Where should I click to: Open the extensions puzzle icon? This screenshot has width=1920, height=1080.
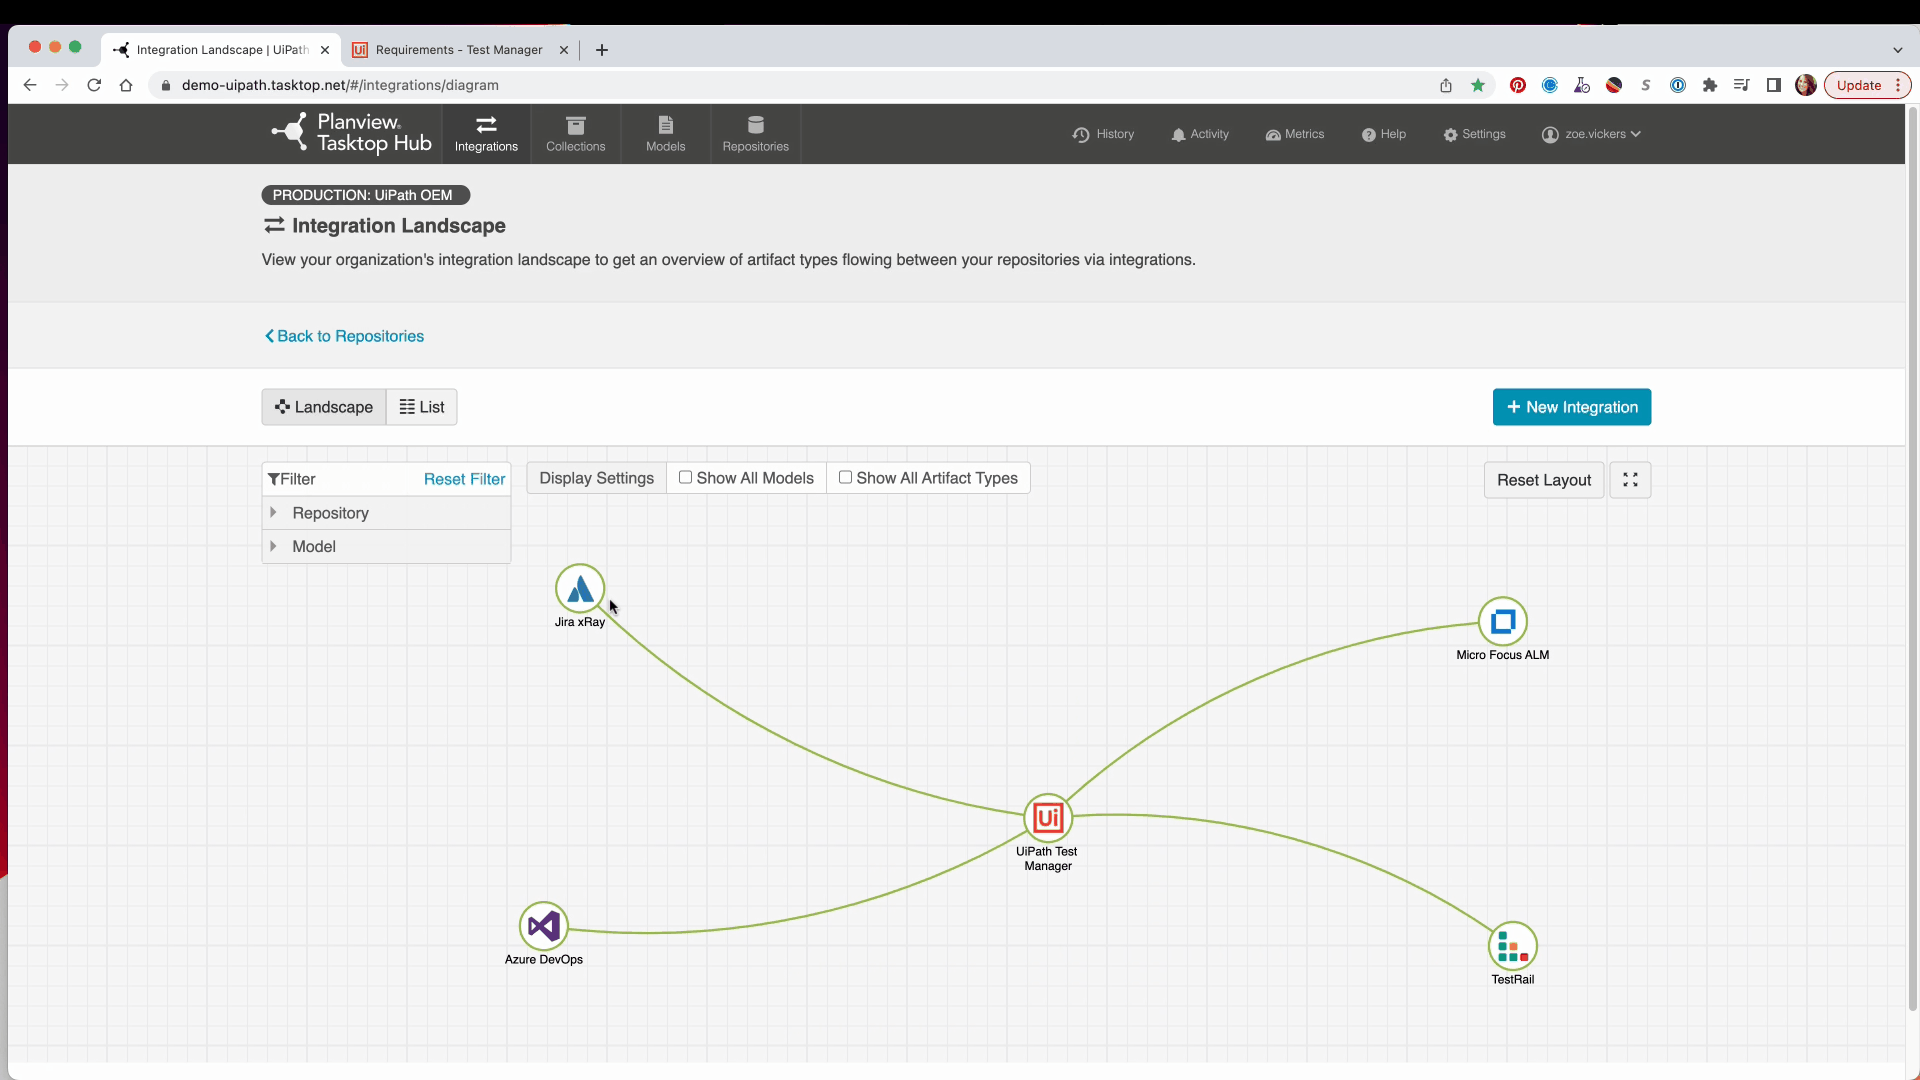1710,85
